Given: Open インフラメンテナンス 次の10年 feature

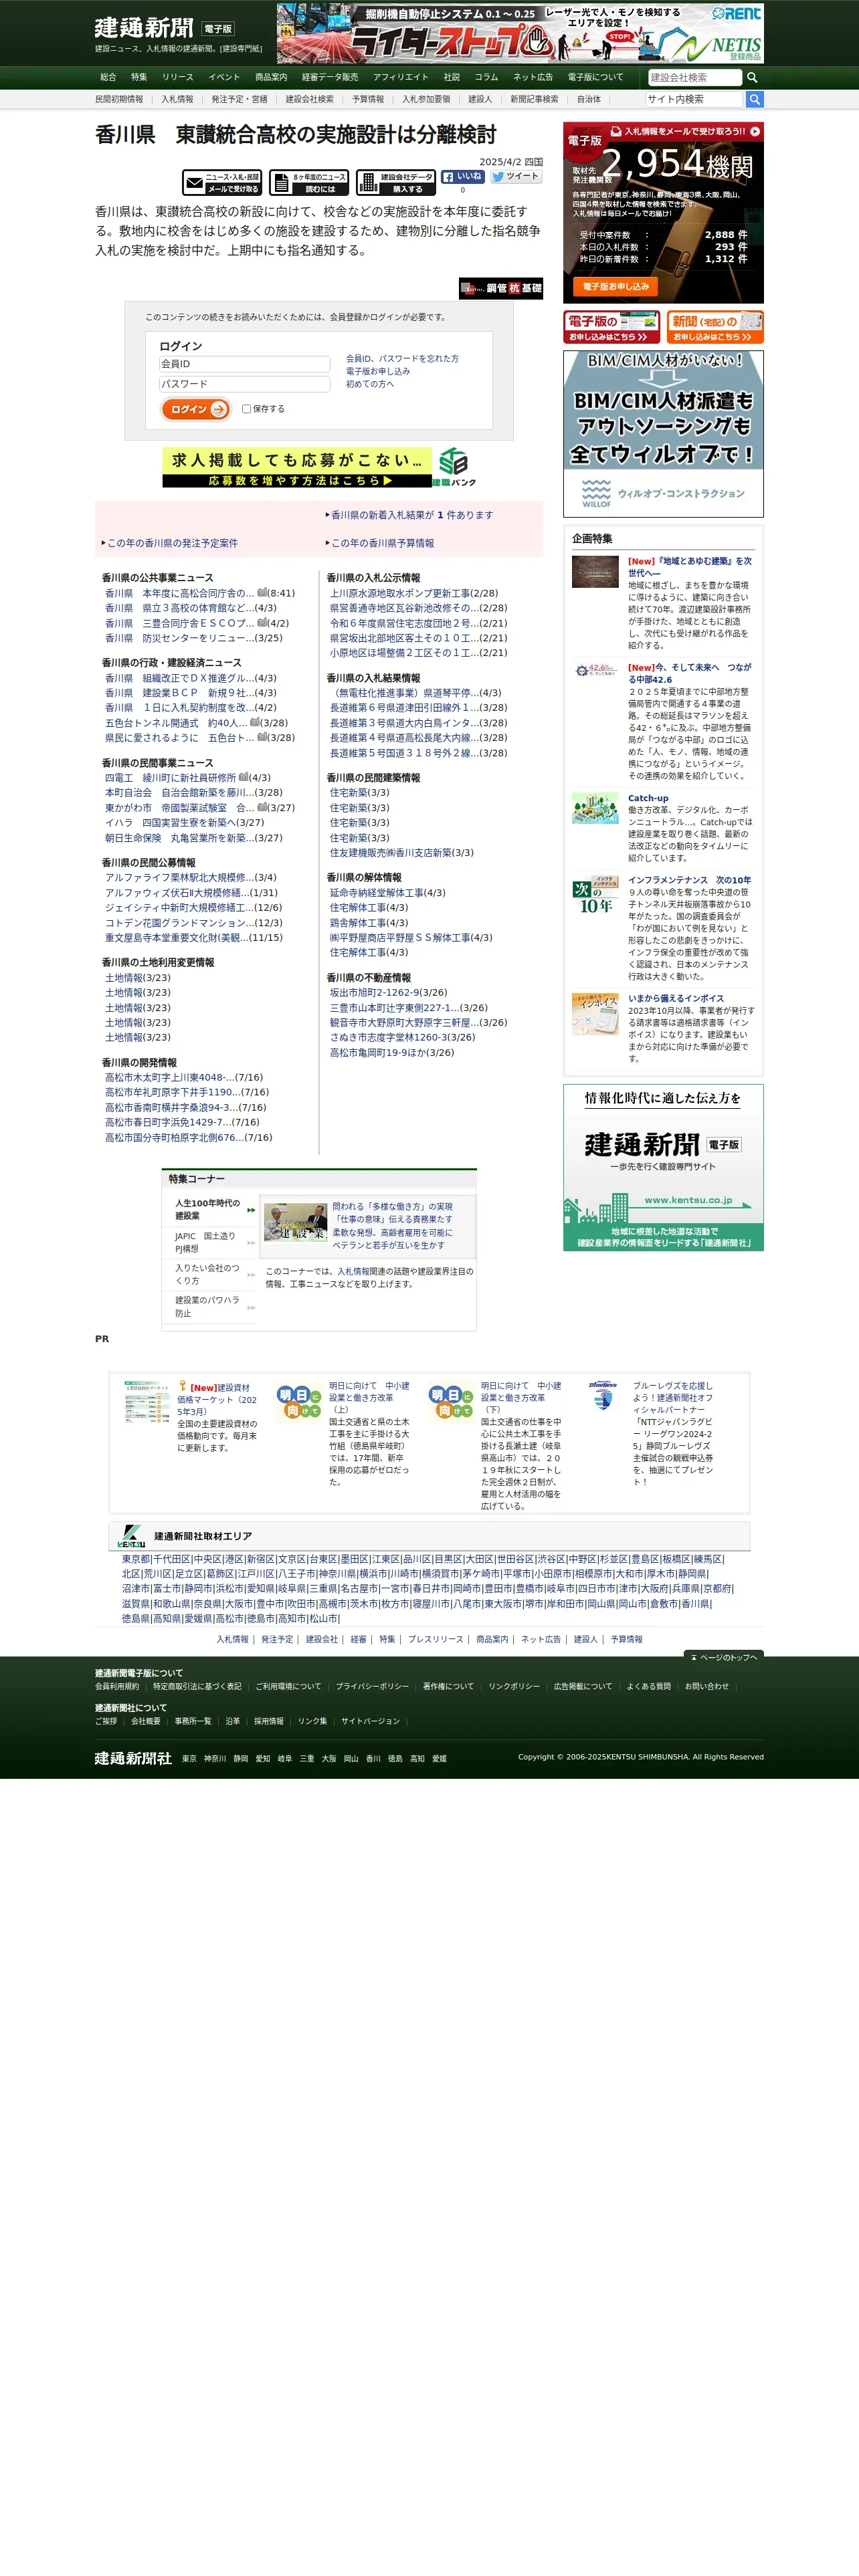Looking at the screenshot, I should coord(689,880).
